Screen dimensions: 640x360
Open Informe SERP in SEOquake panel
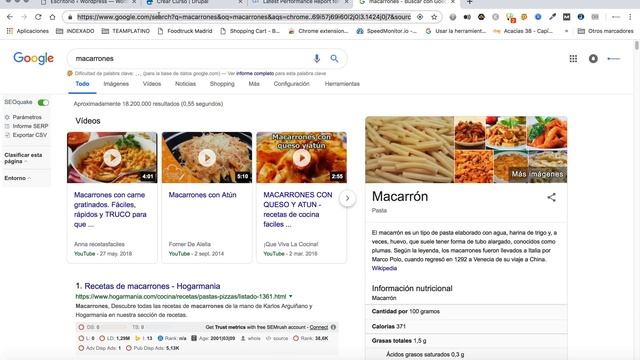point(27,126)
